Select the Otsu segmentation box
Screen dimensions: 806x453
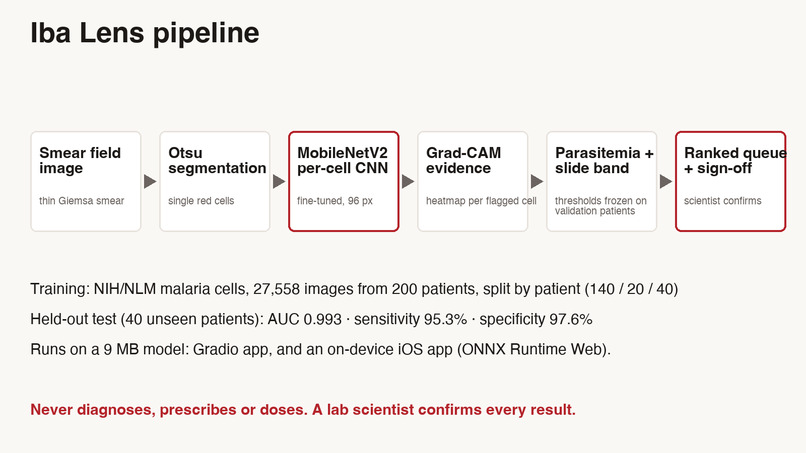click(x=215, y=182)
